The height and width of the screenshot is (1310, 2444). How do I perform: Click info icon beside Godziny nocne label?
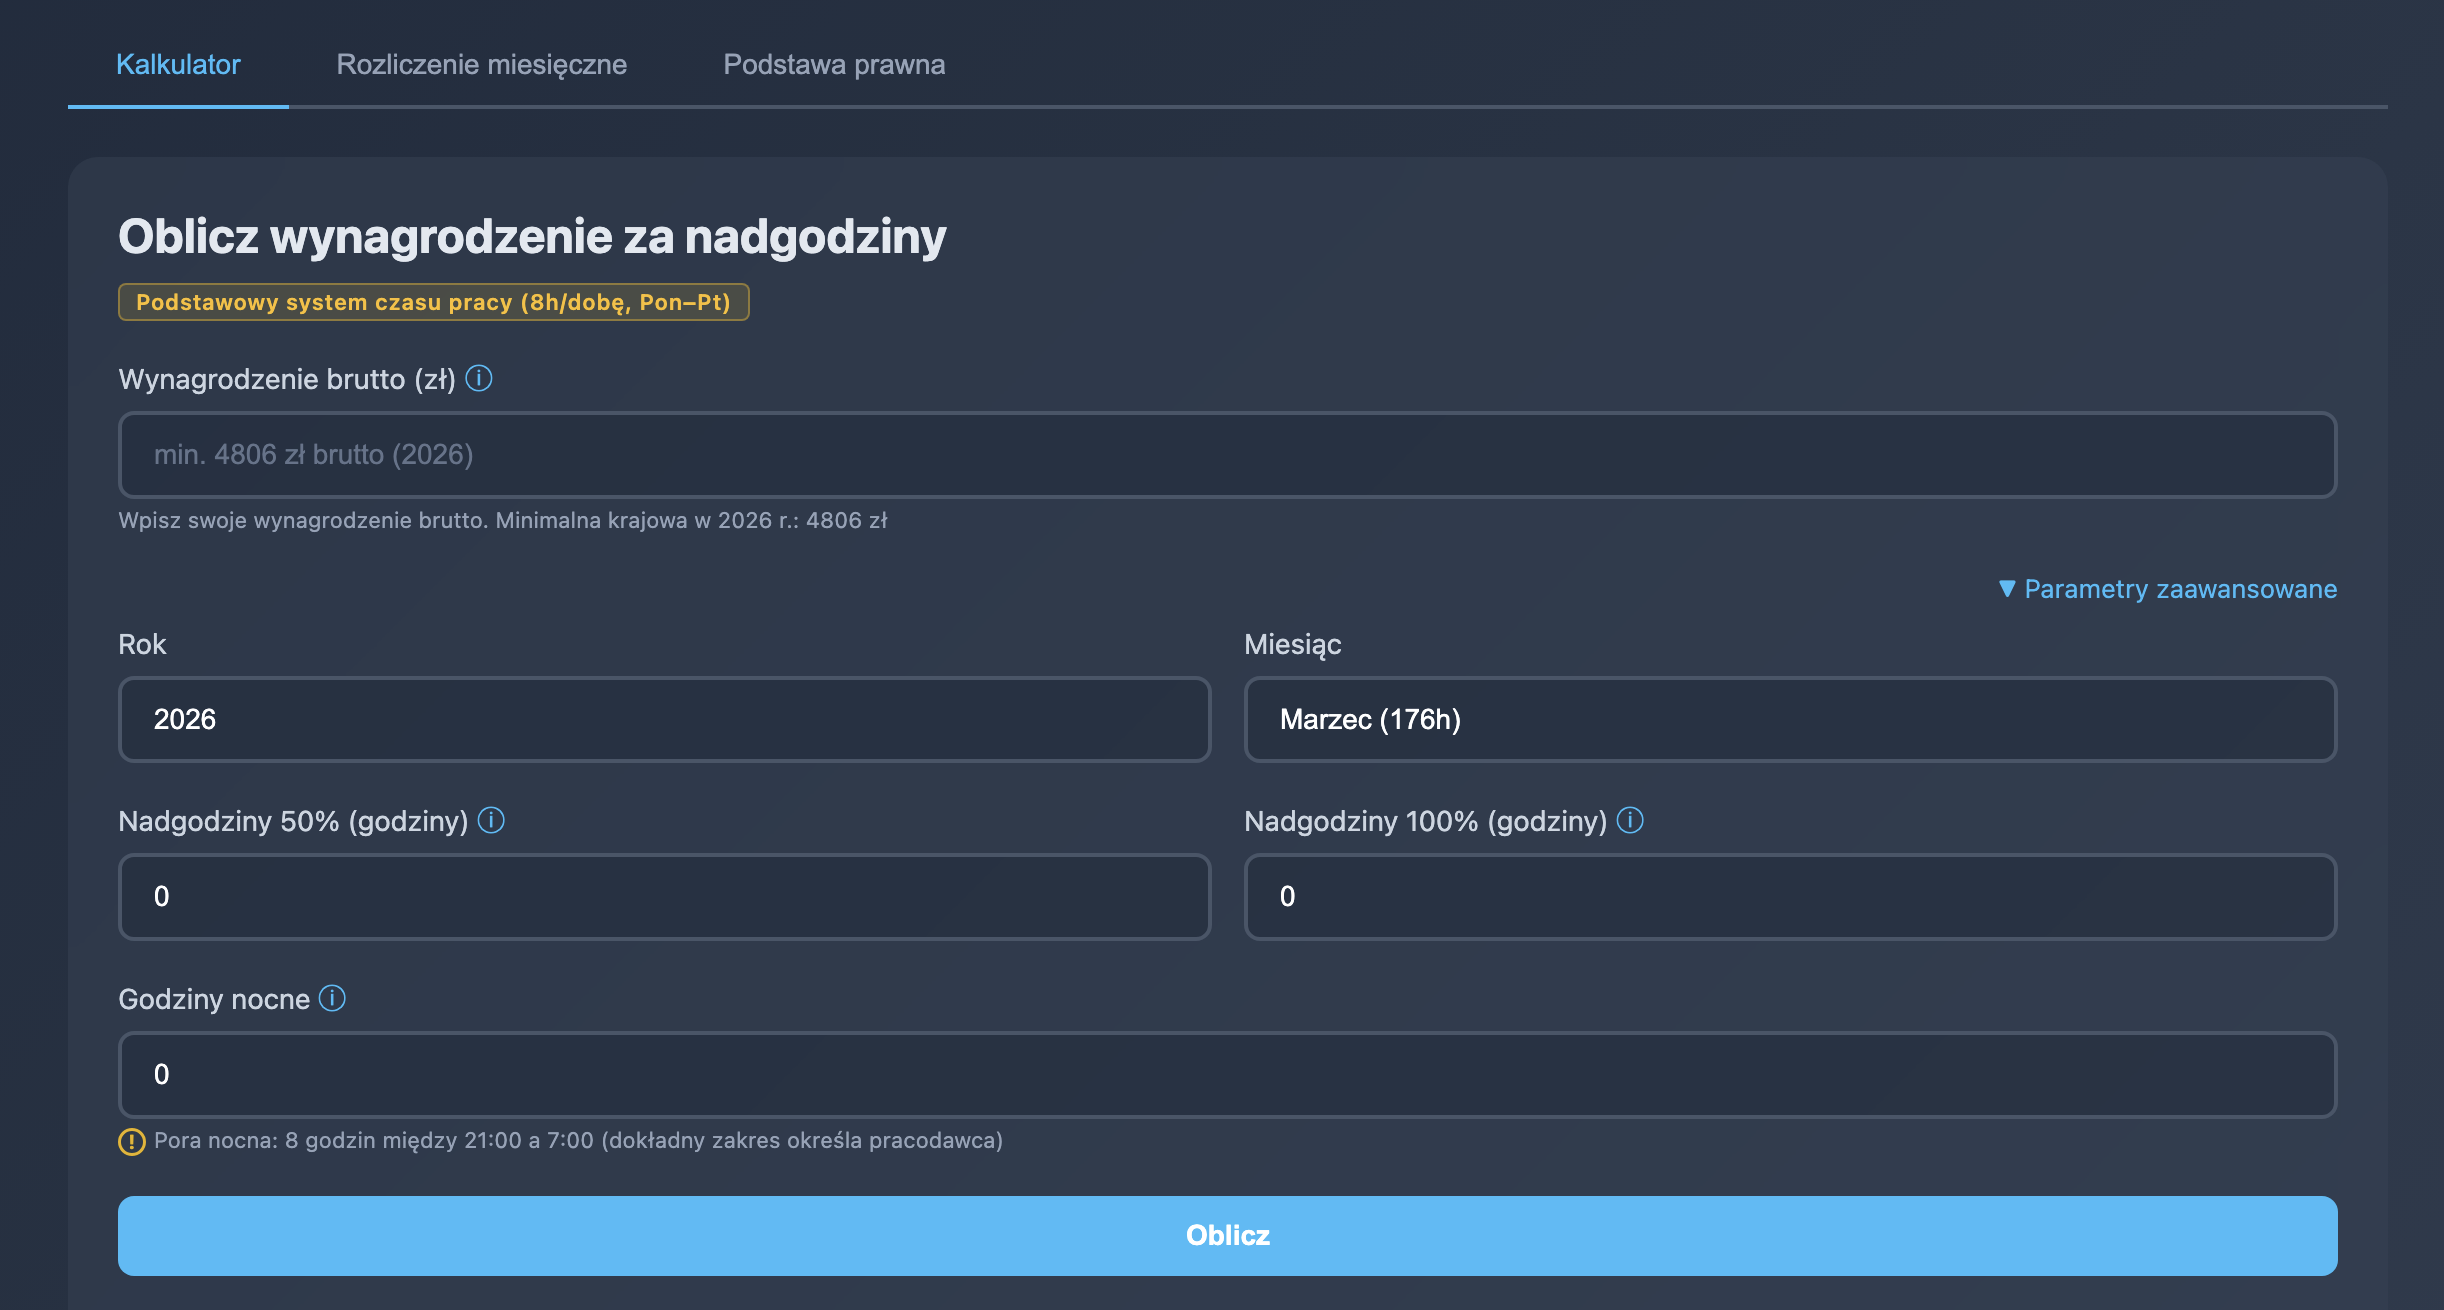pos(332,999)
